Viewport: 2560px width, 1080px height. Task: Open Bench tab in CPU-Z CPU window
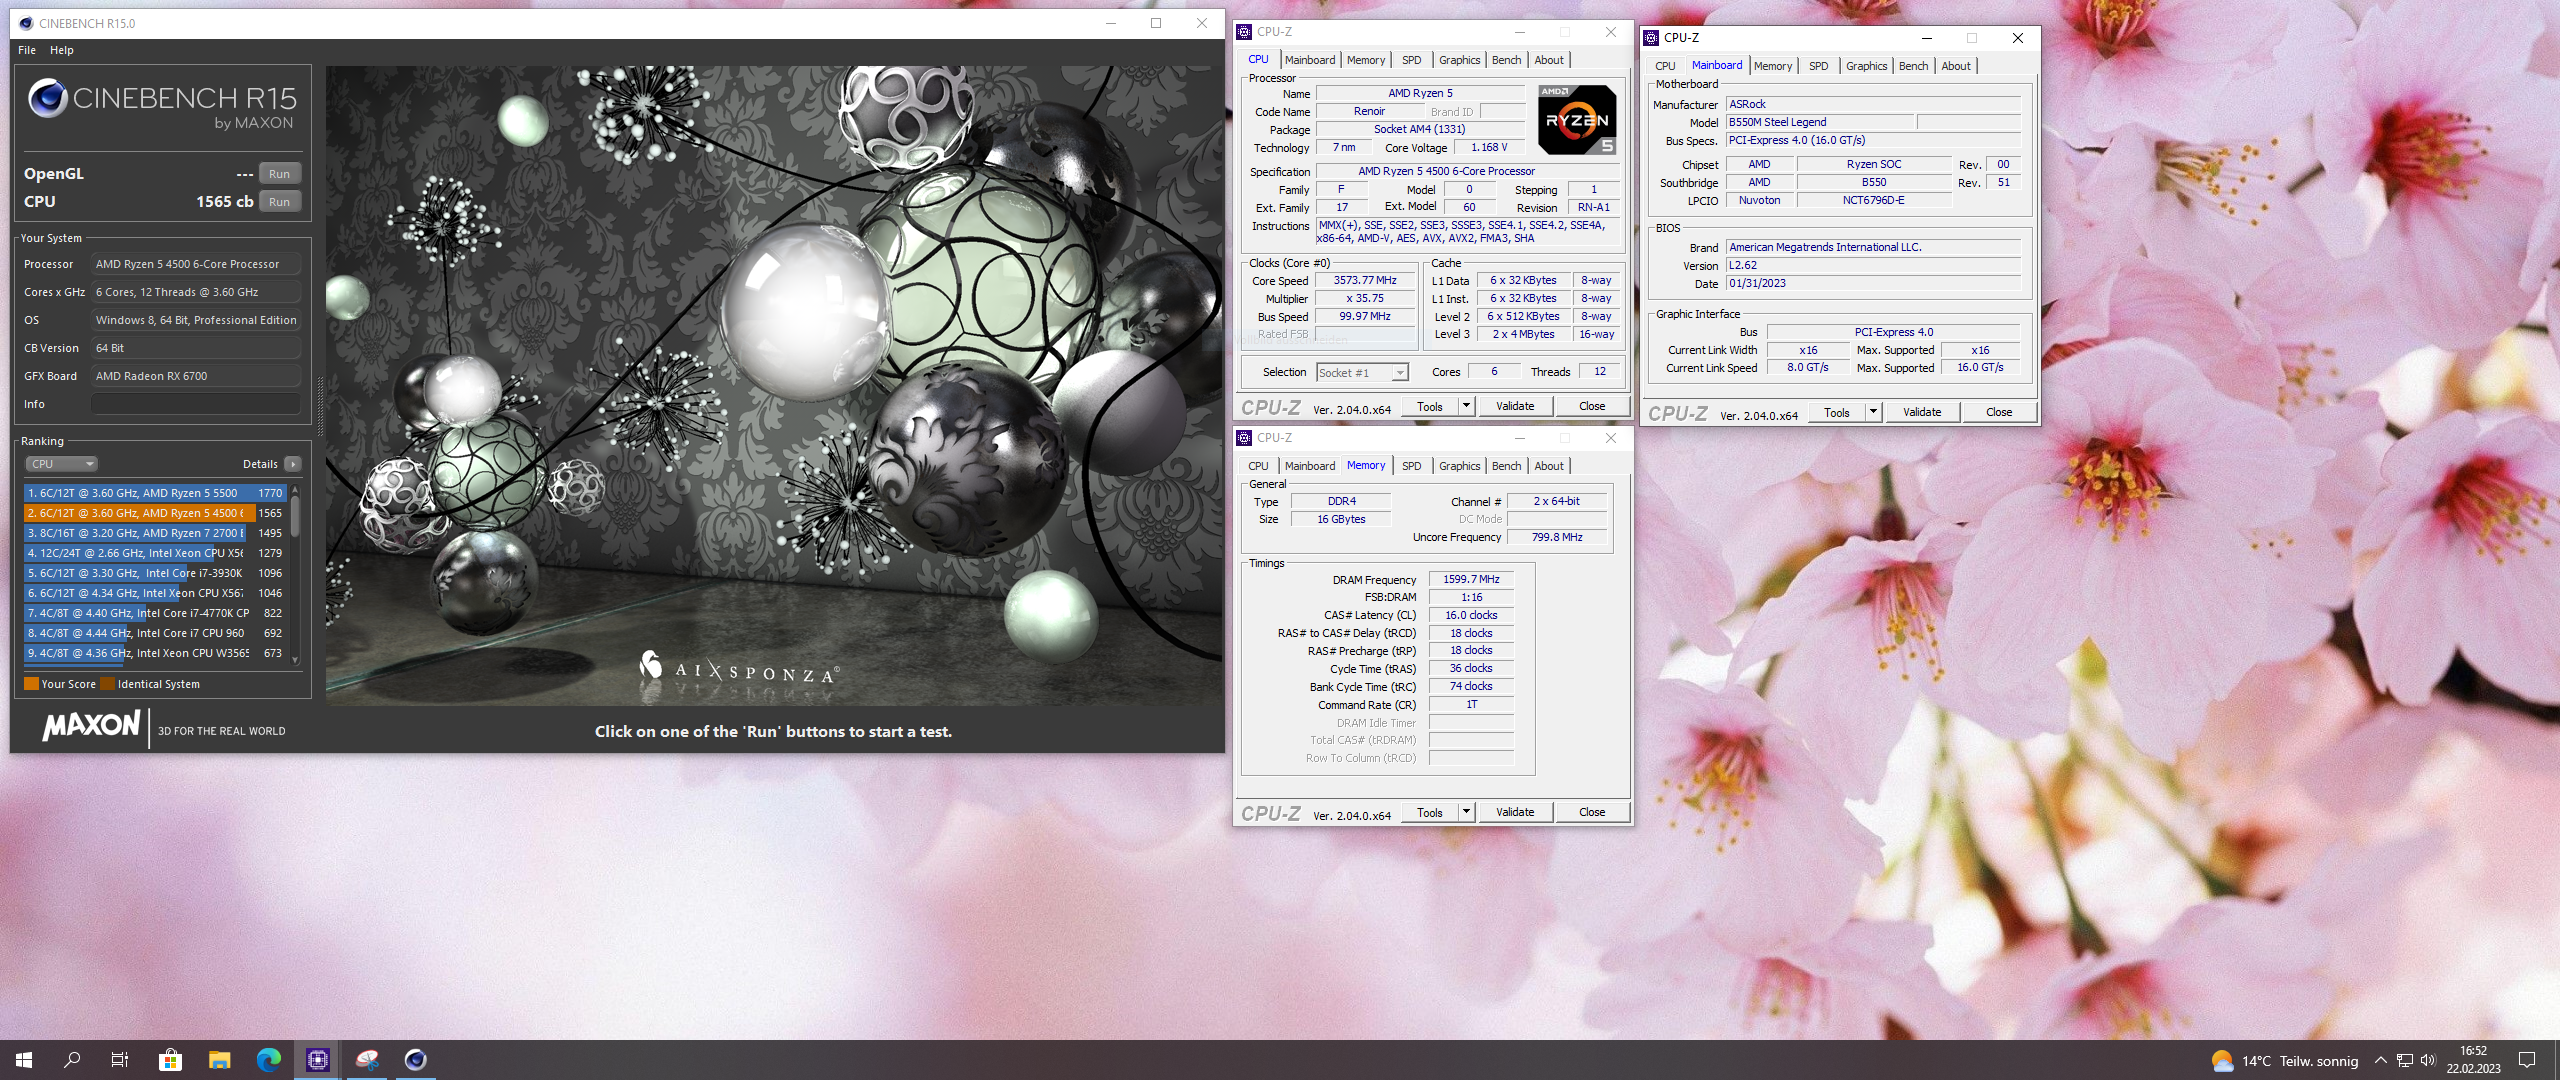(x=1506, y=60)
